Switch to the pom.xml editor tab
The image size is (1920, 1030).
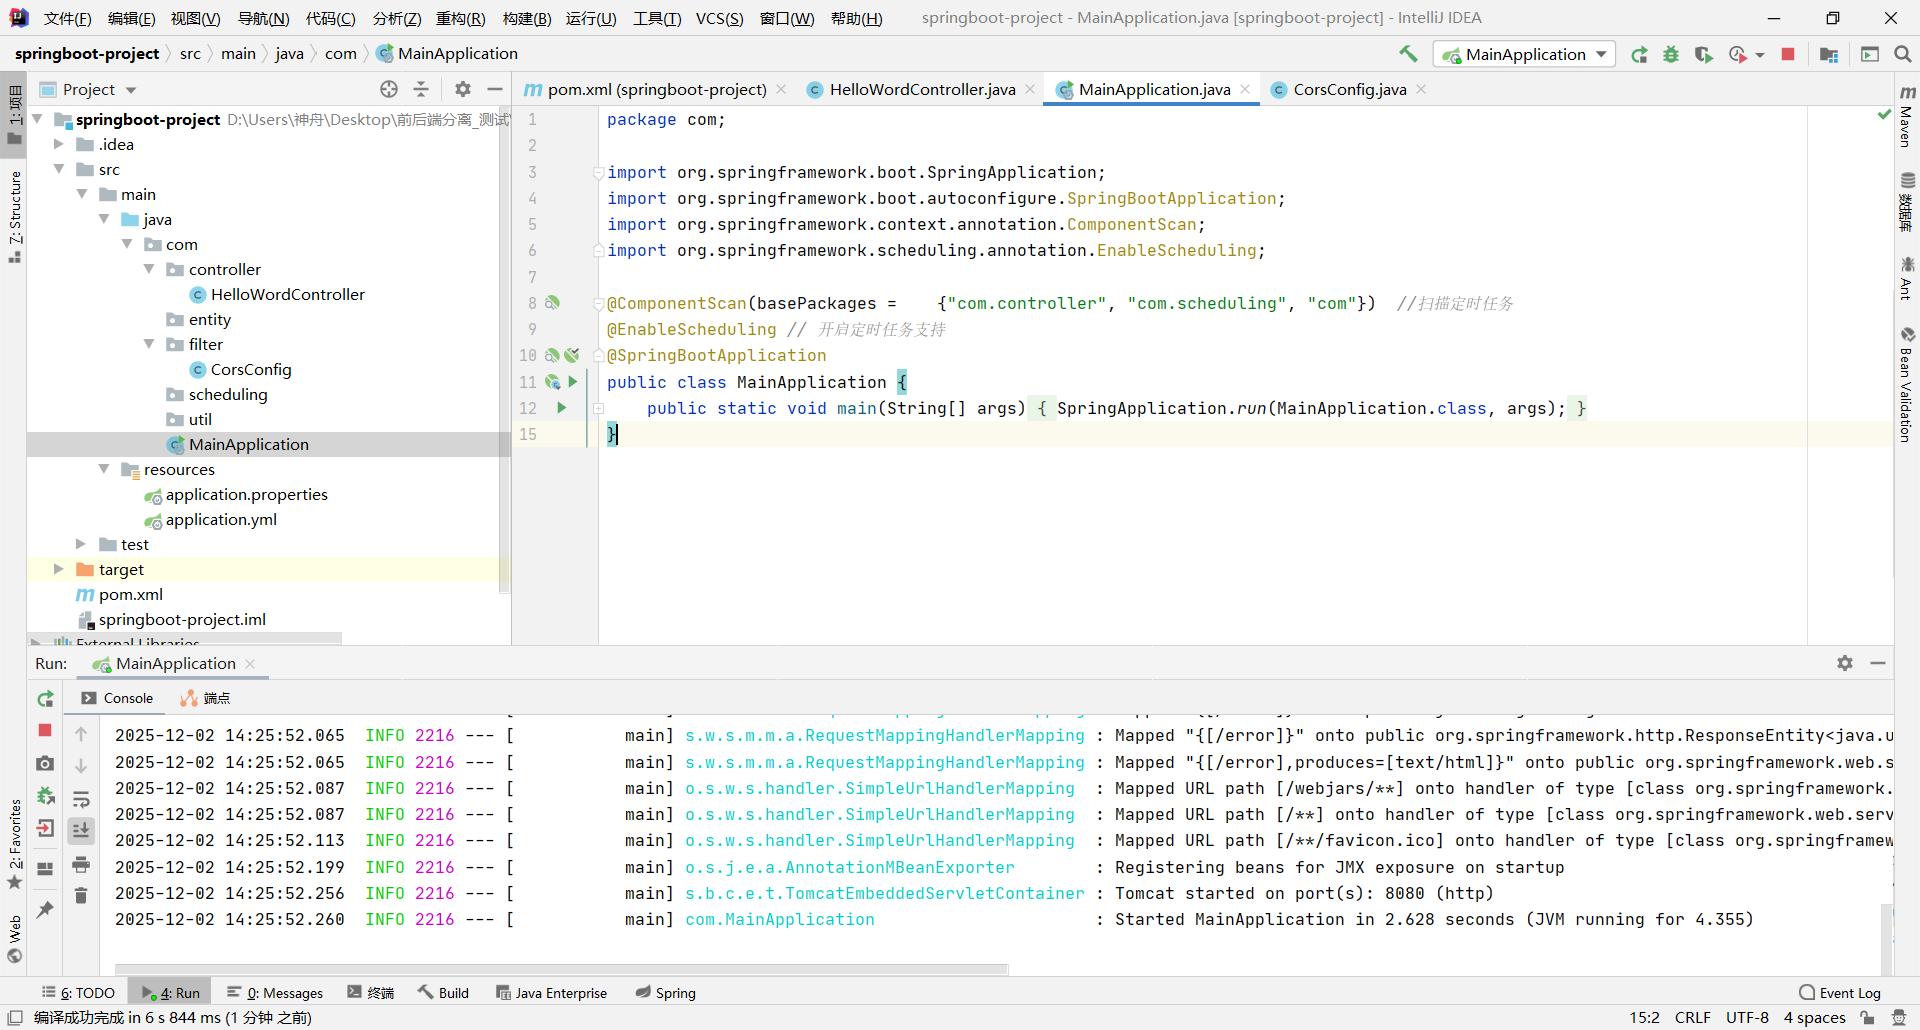click(656, 89)
